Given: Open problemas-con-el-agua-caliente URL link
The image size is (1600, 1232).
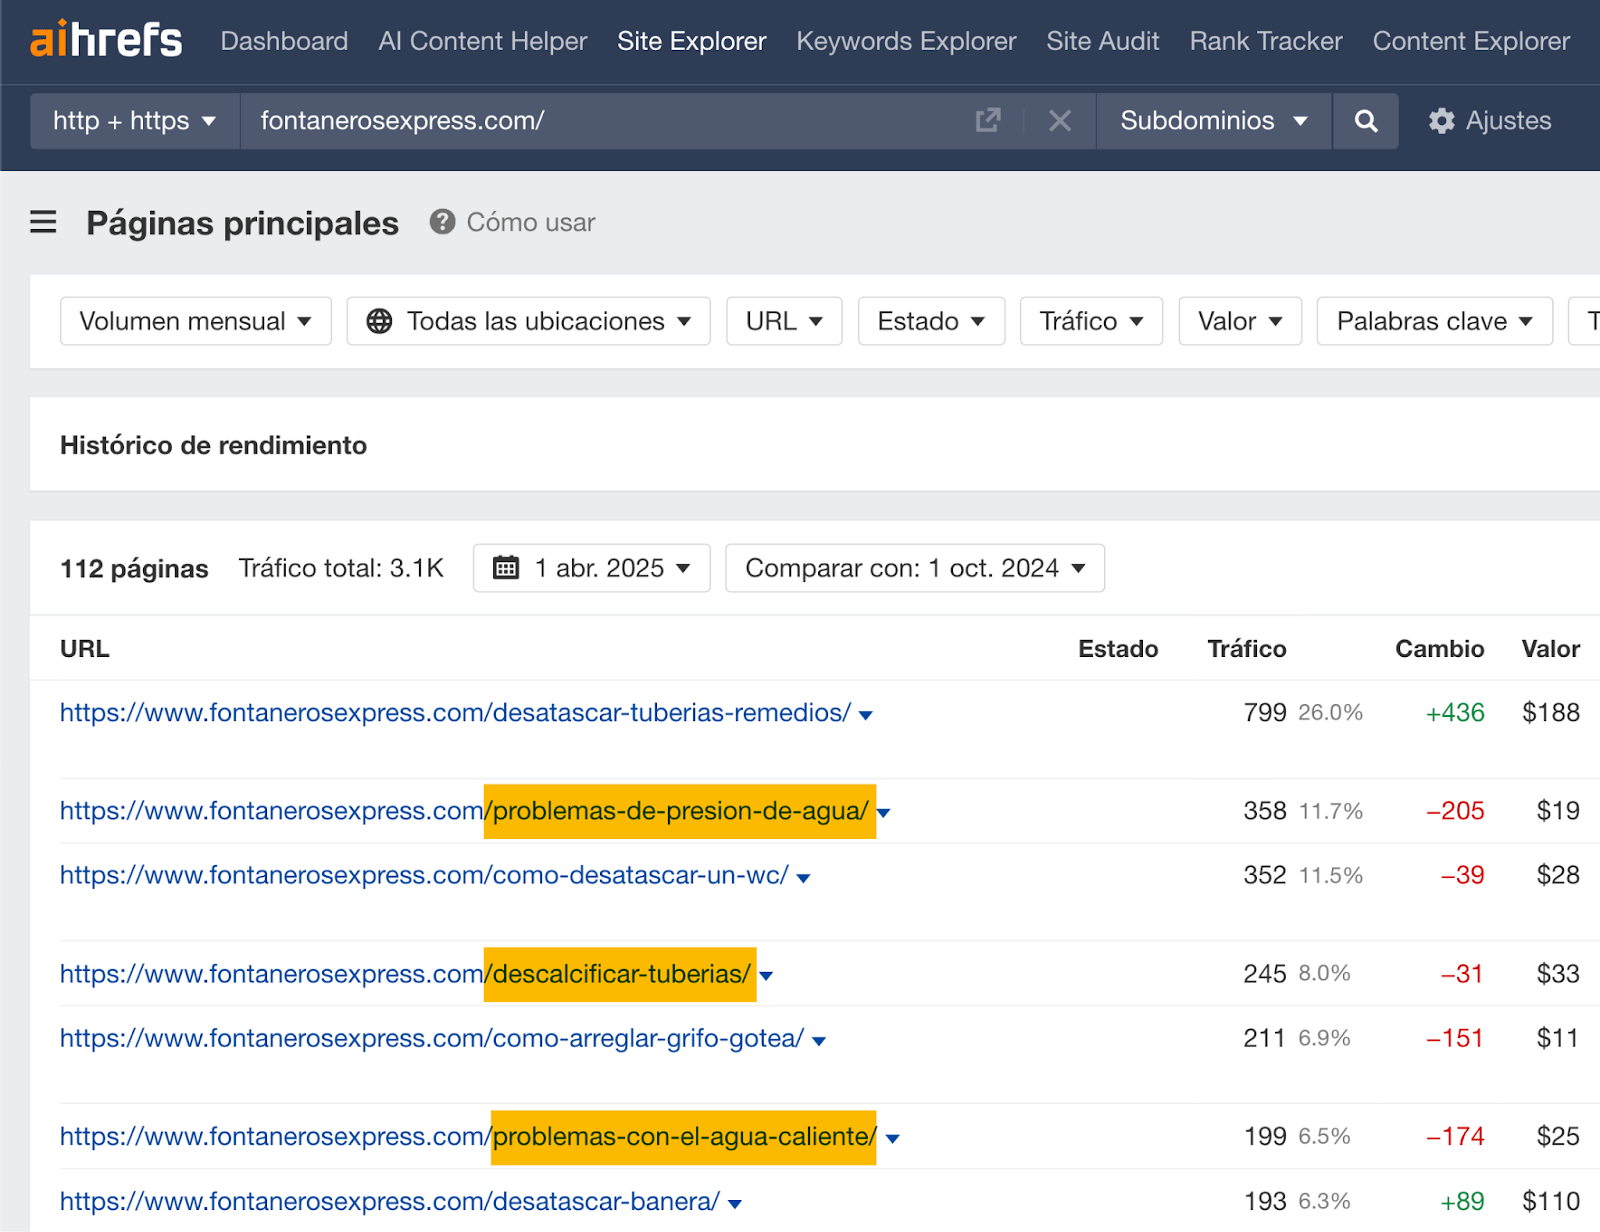Looking at the screenshot, I should tap(468, 1136).
